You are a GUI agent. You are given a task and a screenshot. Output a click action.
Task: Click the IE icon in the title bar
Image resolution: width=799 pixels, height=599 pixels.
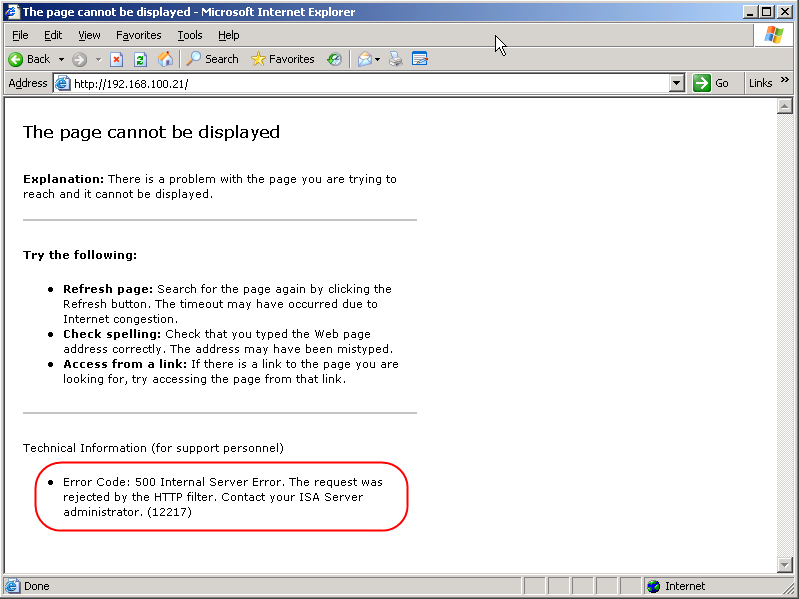point(12,12)
